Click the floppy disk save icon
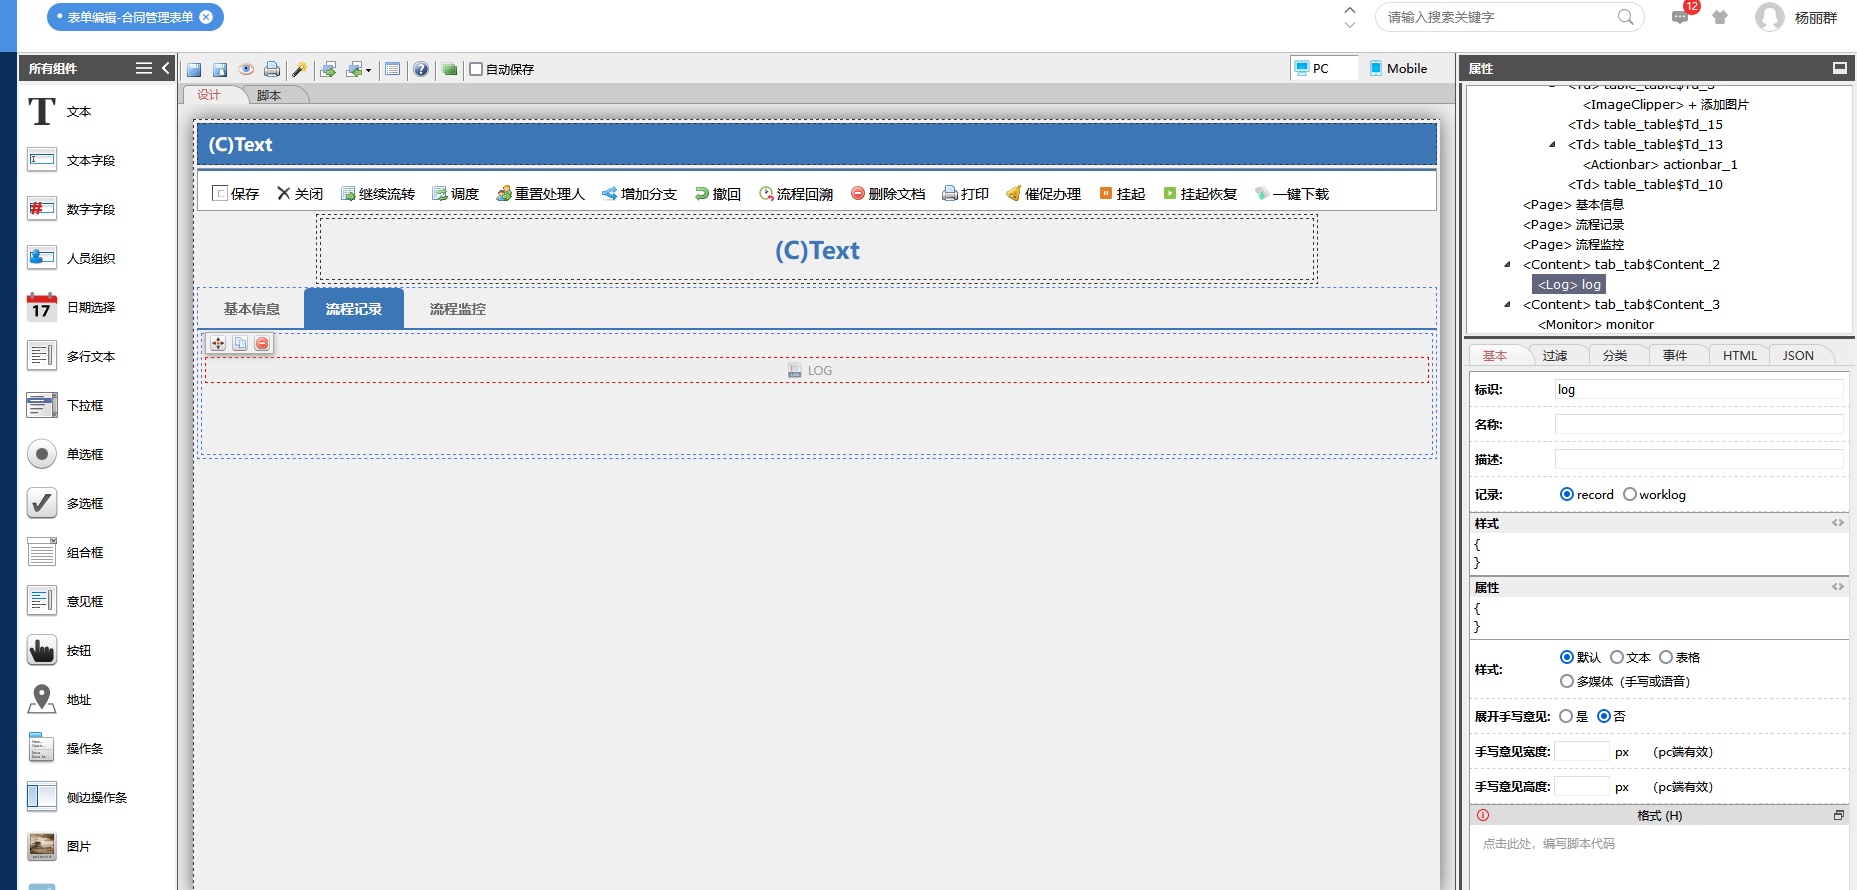The image size is (1857, 890). (220, 69)
